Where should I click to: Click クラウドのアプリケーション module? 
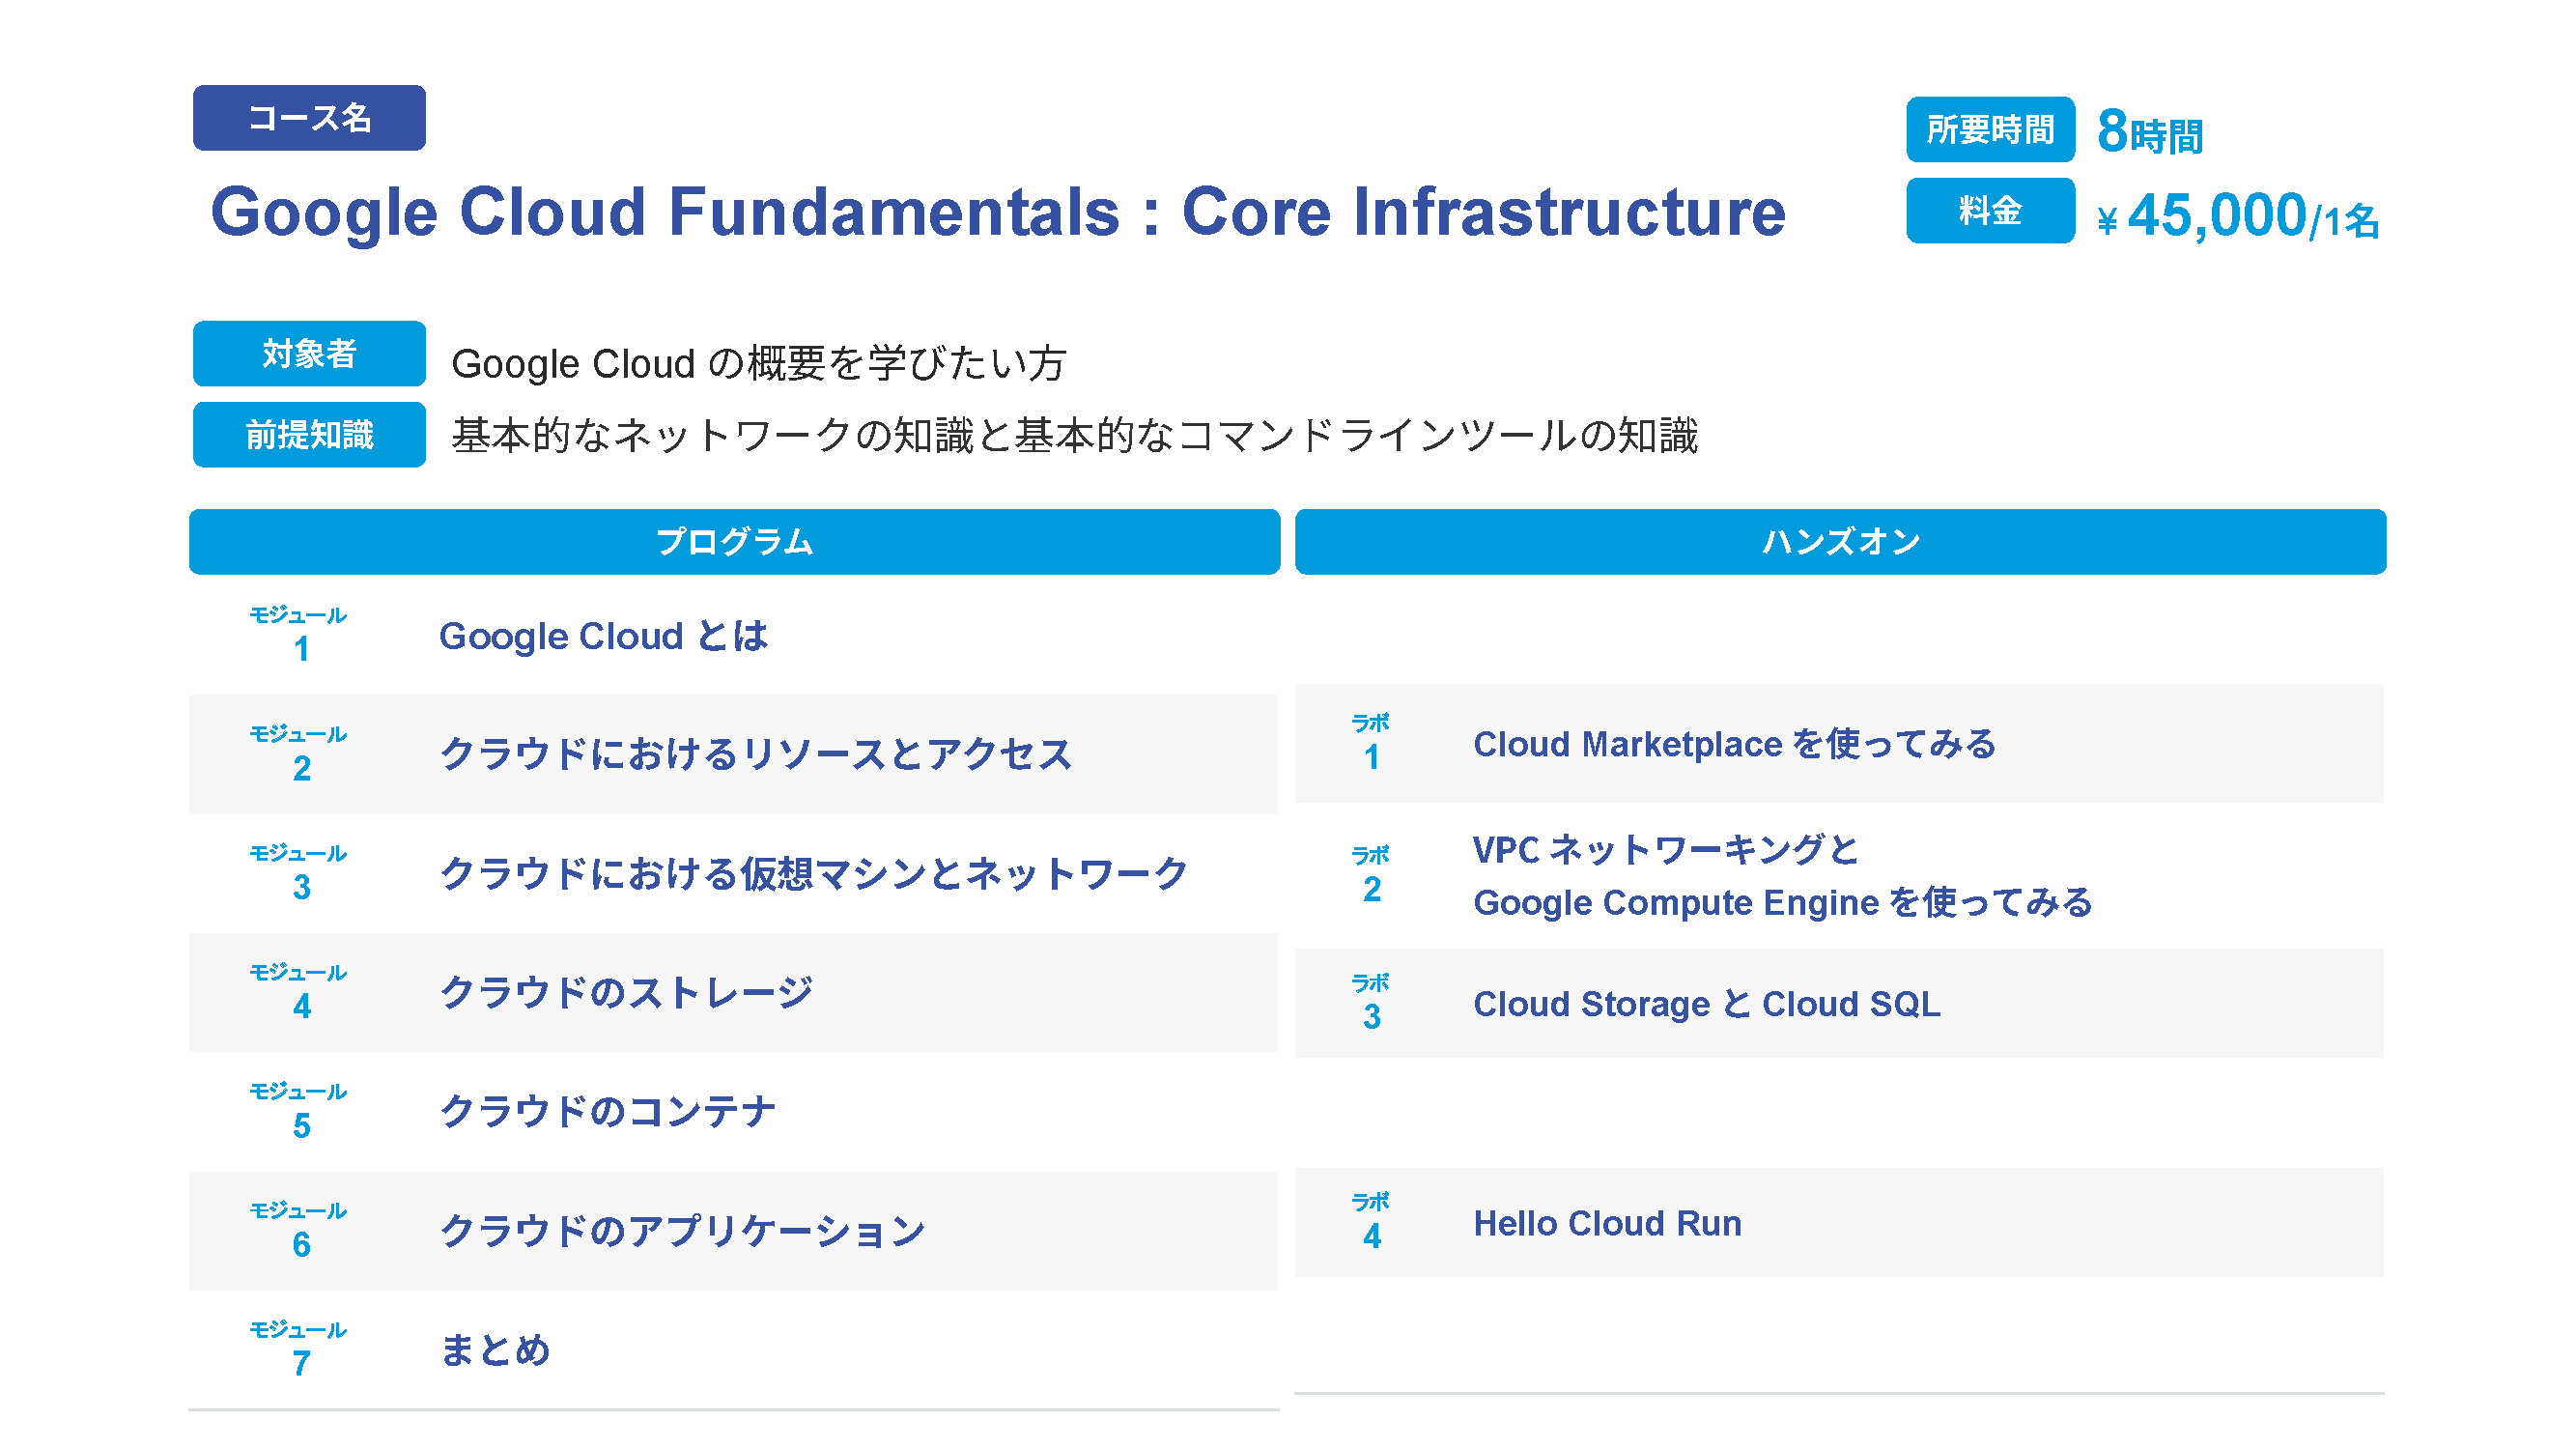coord(683,1230)
